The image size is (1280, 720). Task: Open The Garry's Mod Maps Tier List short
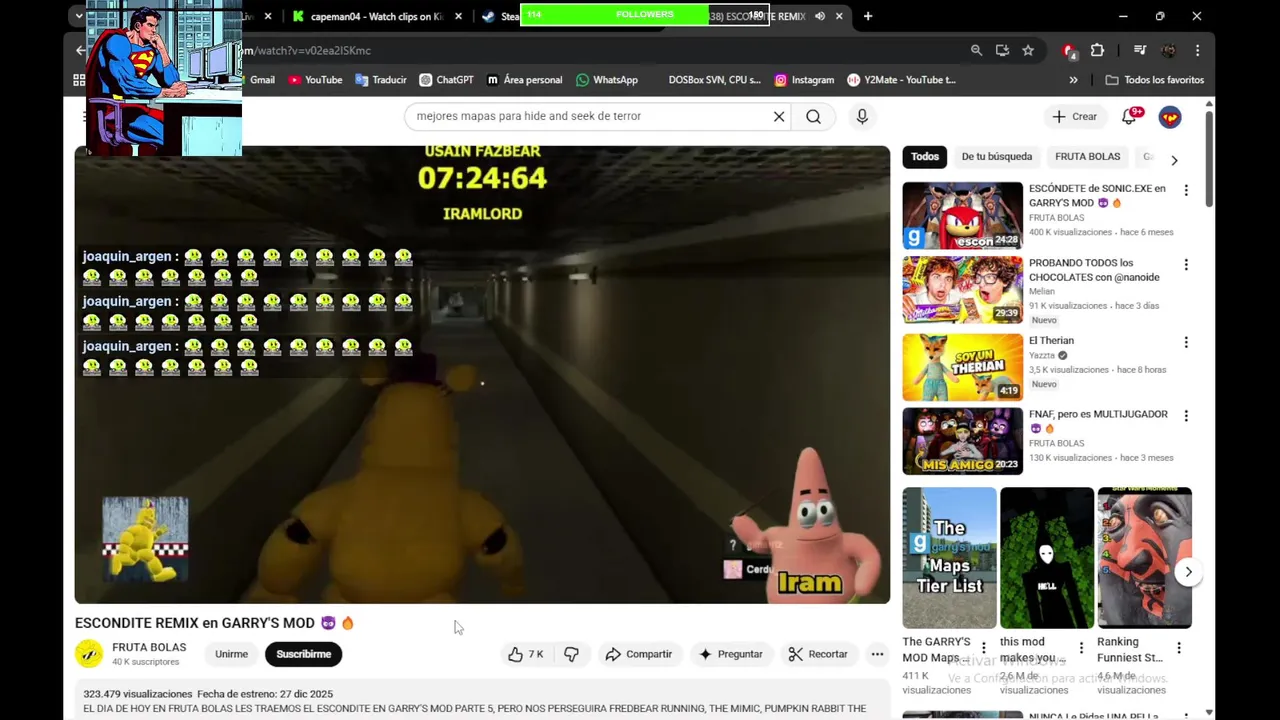click(x=949, y=558)
